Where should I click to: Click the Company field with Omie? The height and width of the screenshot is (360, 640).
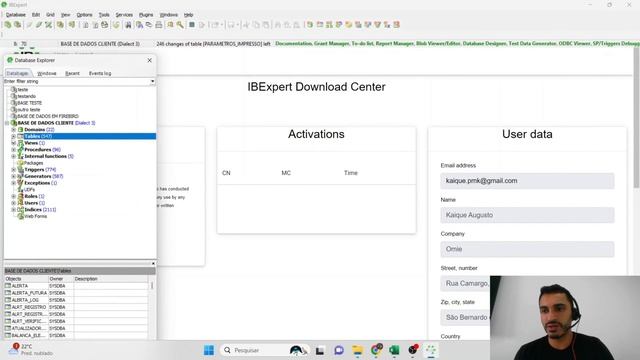click(527, 249)
